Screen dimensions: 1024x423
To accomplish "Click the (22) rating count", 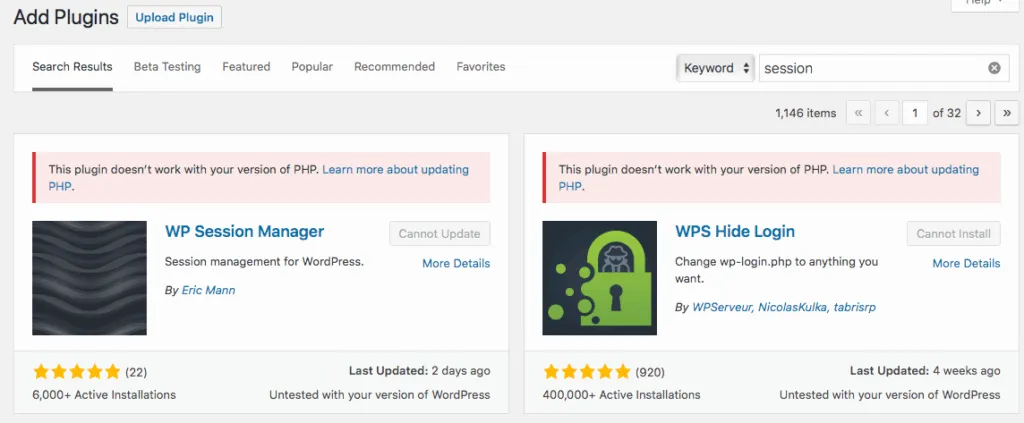I will pos(136,373).
